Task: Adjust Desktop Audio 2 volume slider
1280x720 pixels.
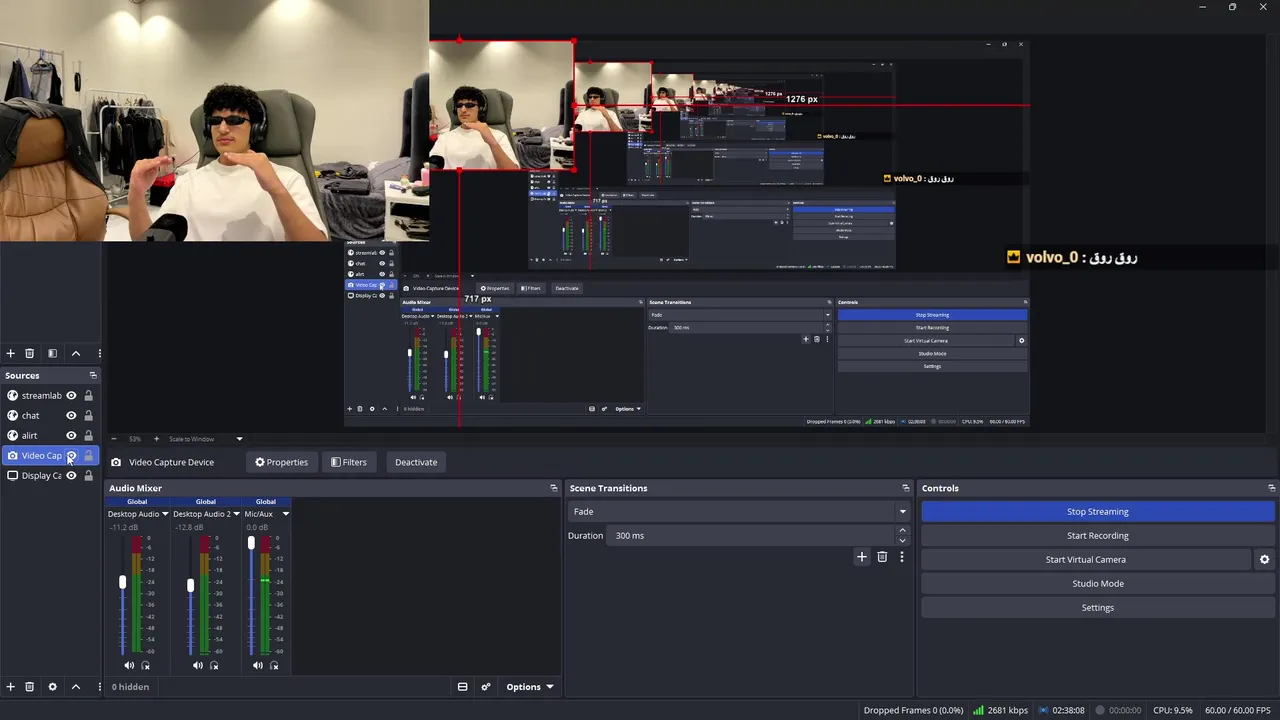Action: [190, 585]
